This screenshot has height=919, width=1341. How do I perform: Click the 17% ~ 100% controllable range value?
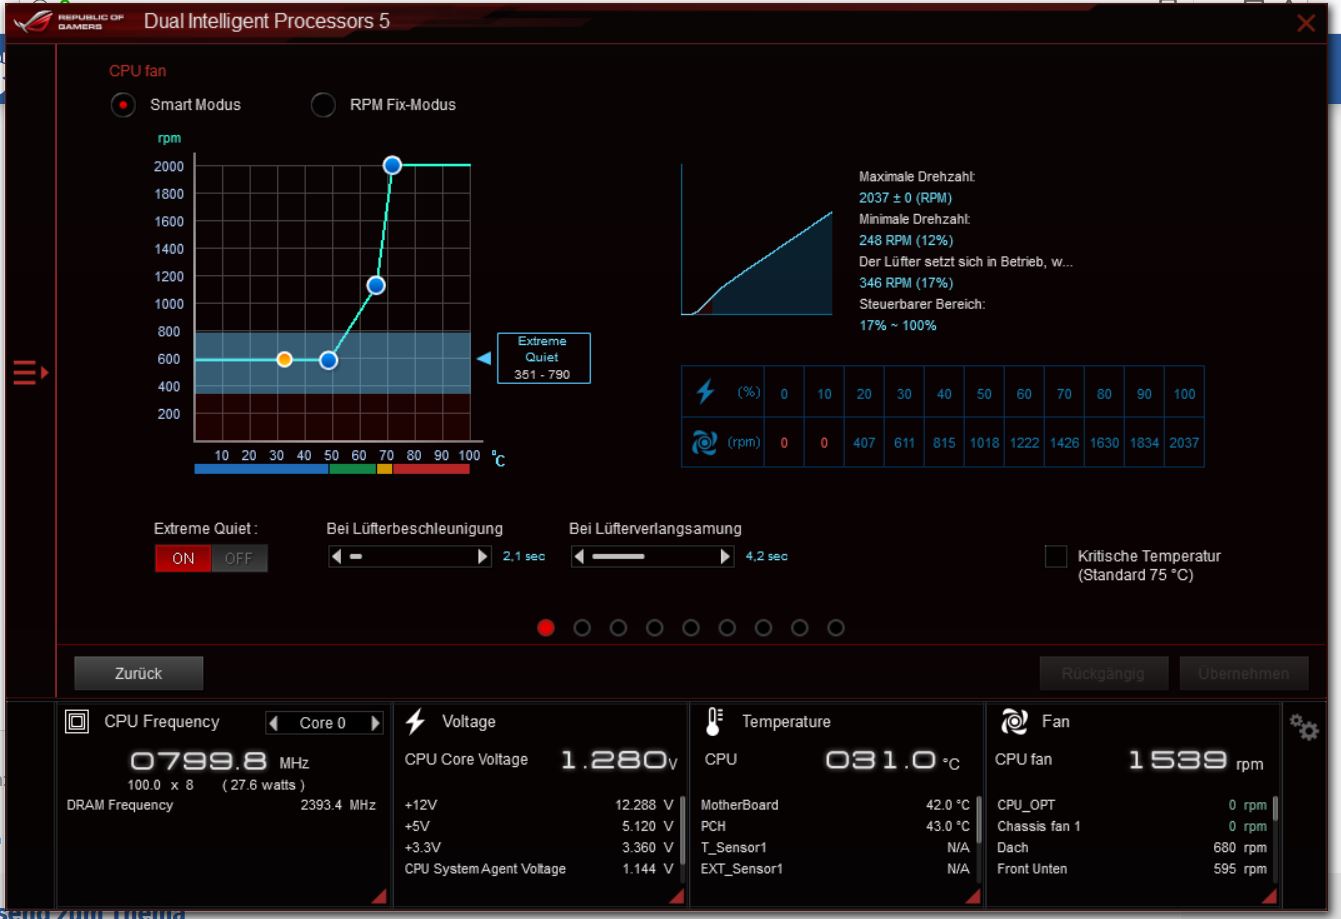[898, 325]
